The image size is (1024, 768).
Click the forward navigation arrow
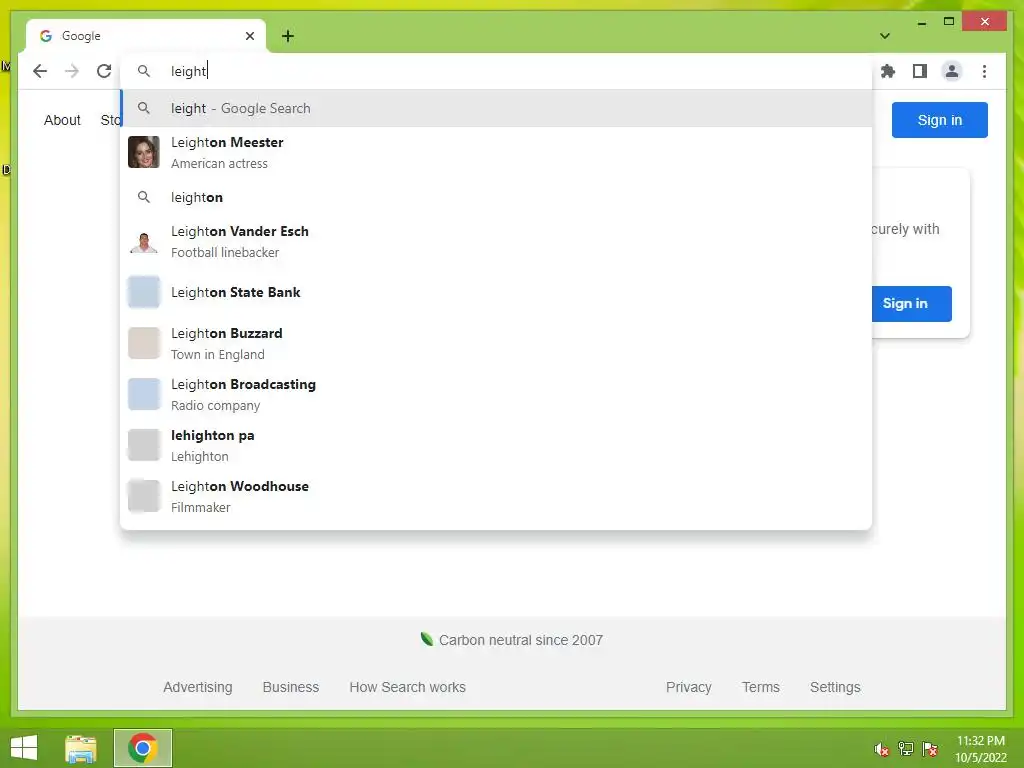pos(72,71)
